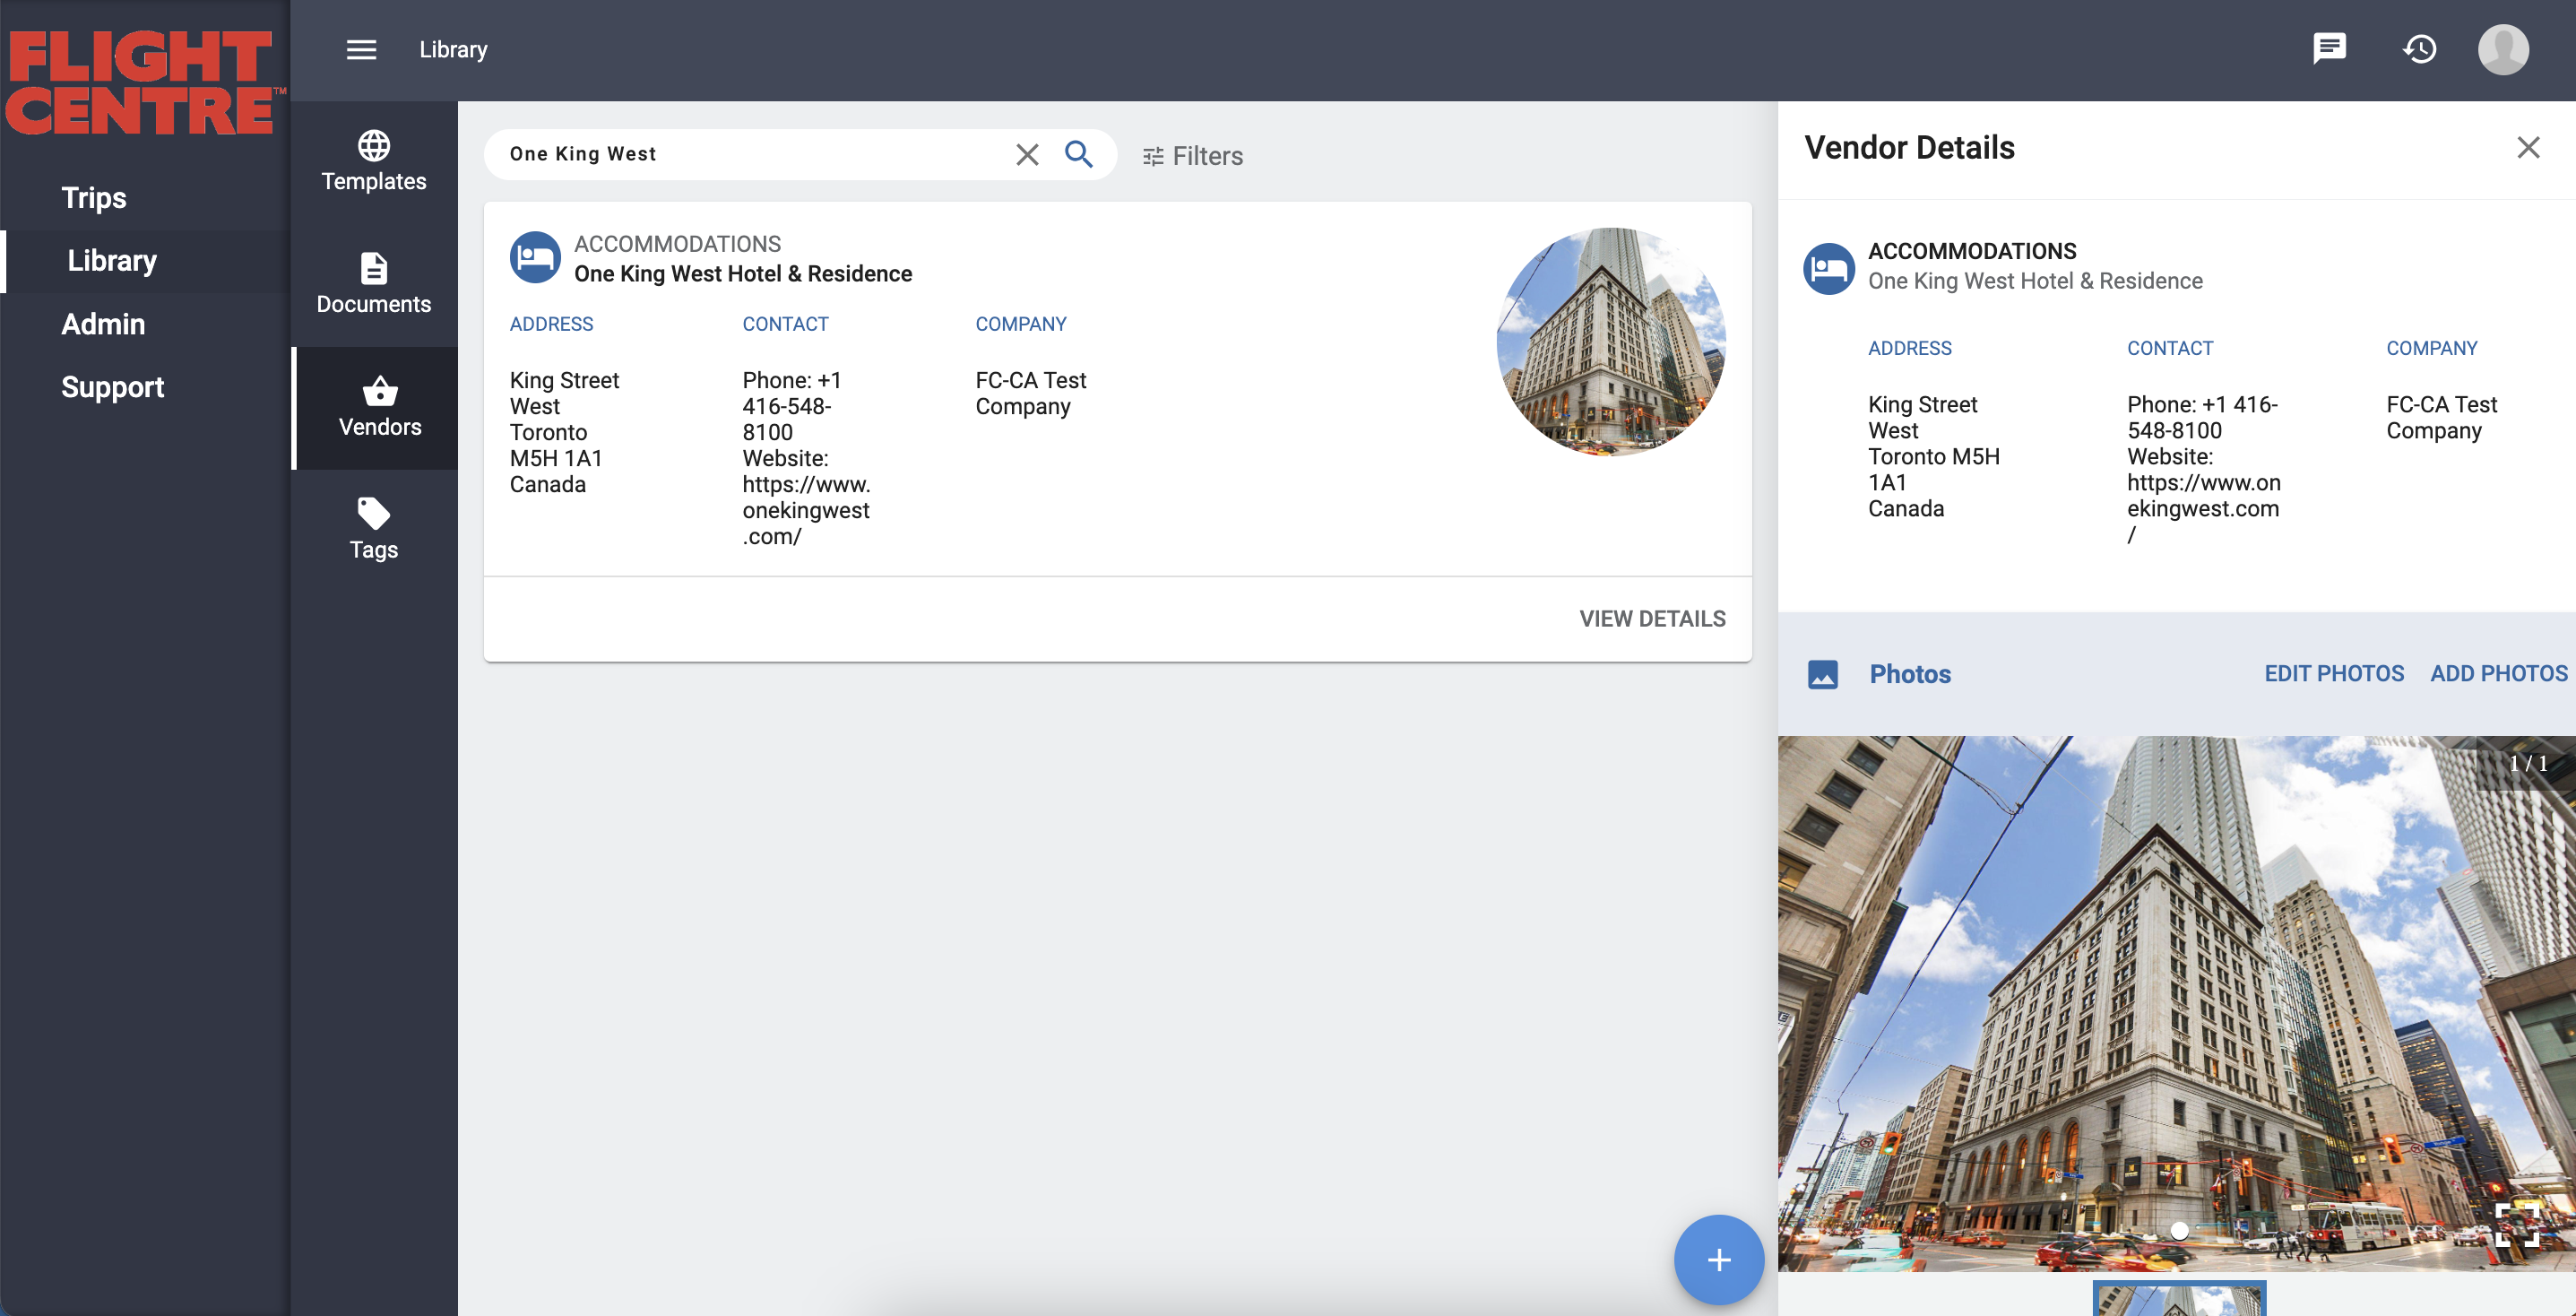Click EDIT PHOTOS

(x=2334, y=673)
